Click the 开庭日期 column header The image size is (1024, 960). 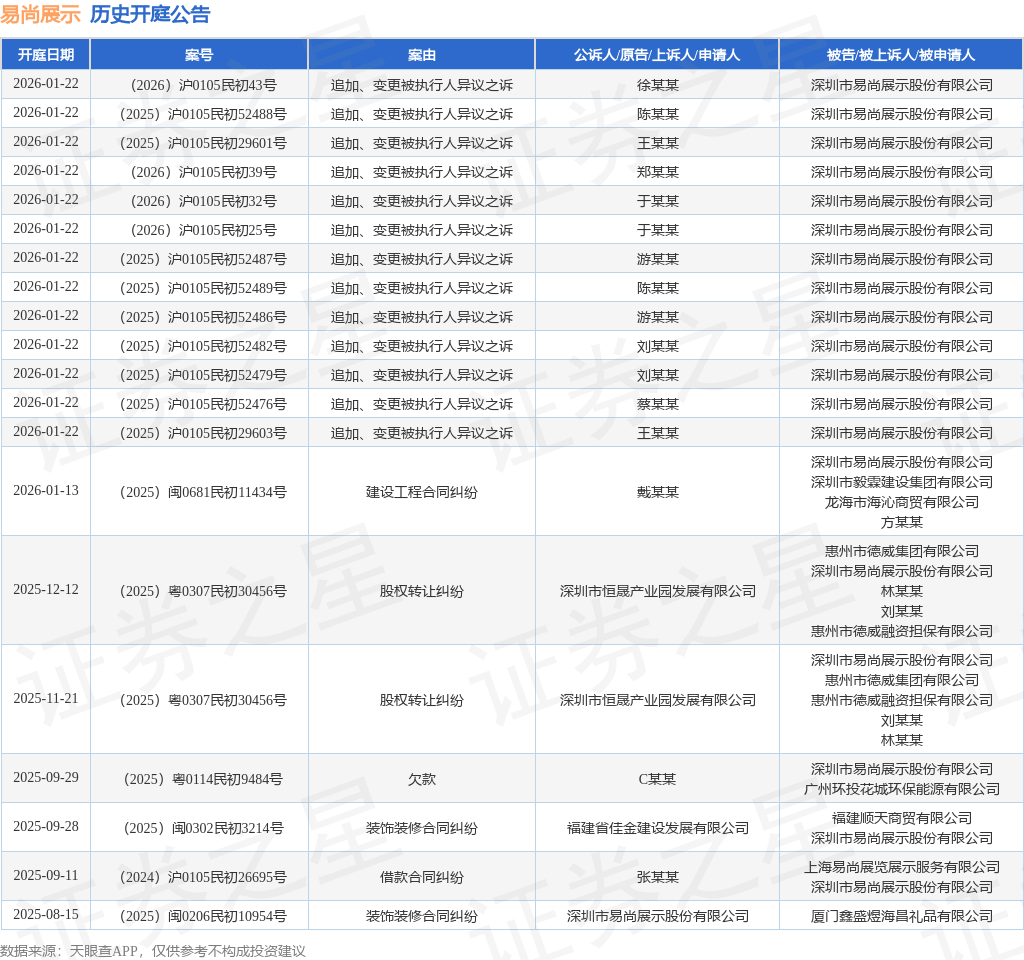45,55
